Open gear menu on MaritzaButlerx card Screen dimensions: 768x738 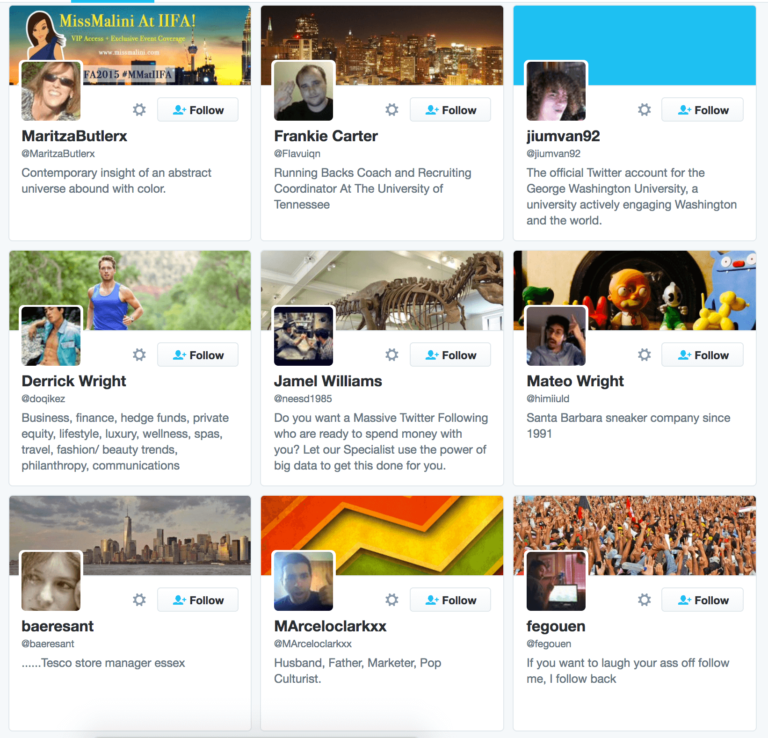(x=139, y=110)
